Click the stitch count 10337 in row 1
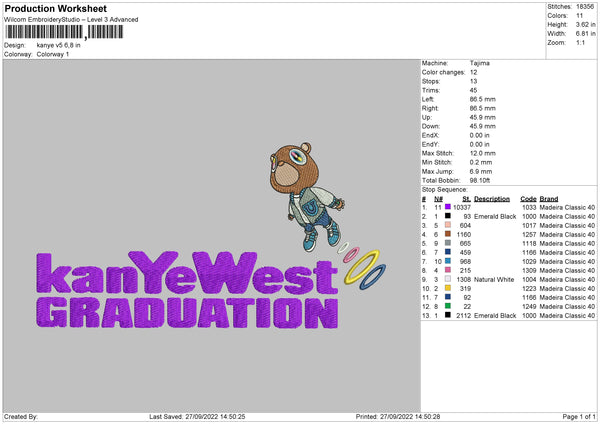Image resolution: width=600 pixels, height=424 pixels. pyautogui.click(x=462, y=207)
